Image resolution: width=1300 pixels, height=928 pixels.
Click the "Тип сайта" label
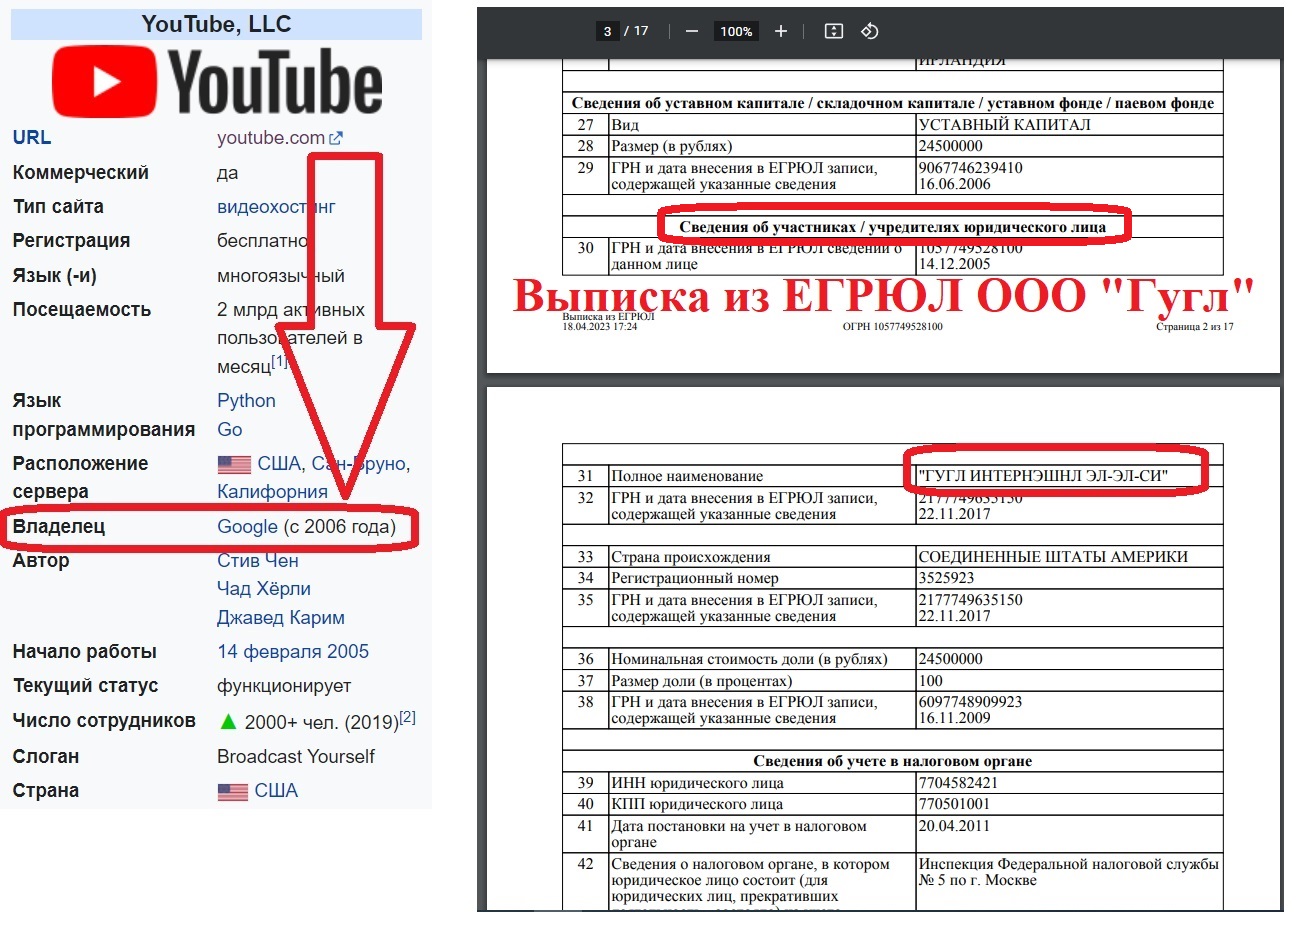click(58, 207)
